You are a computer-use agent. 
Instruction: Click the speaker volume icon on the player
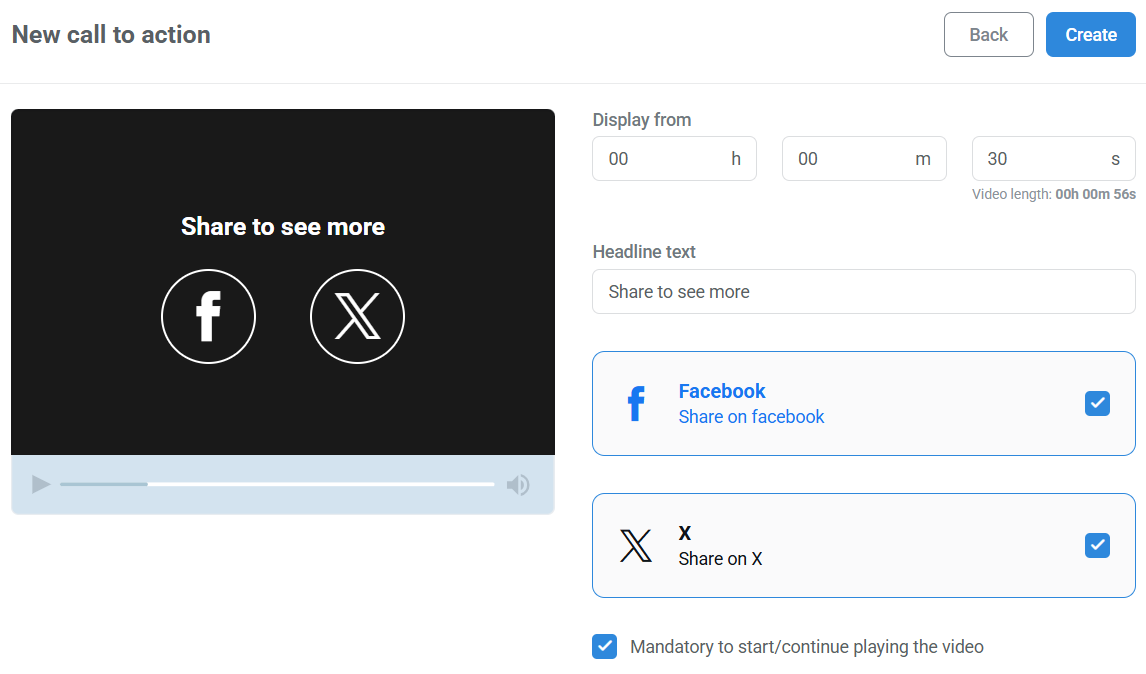(x=518, y=485)
